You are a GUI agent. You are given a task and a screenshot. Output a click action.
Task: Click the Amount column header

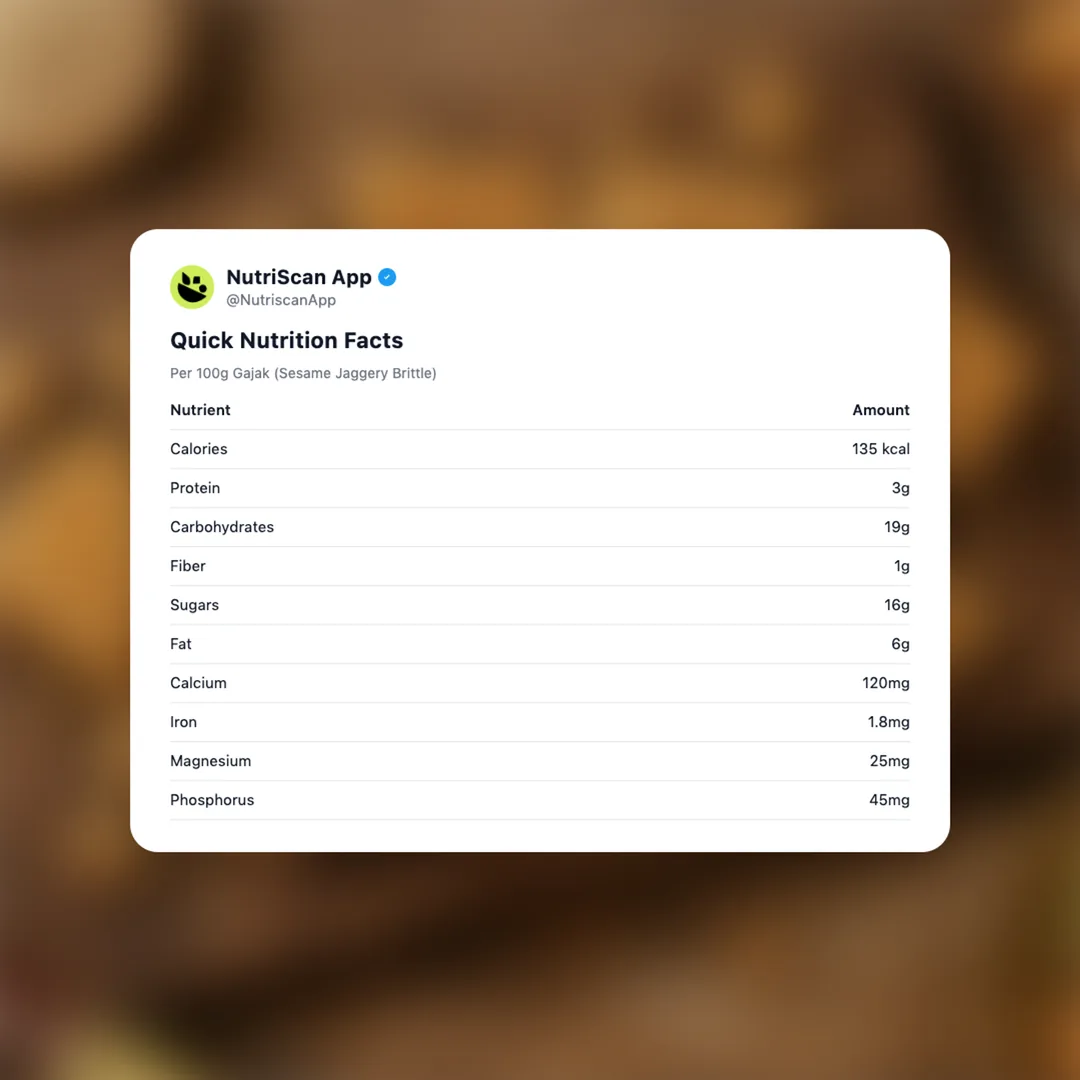point(880,410)
